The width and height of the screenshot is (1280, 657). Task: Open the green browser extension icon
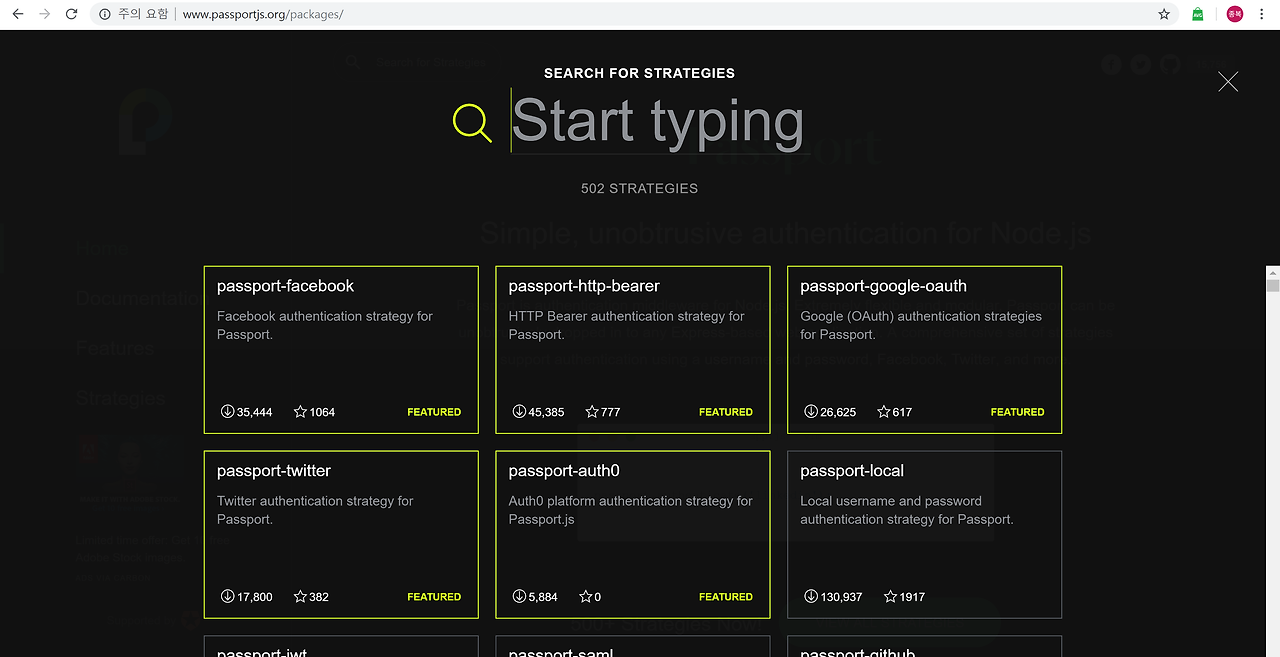1198,14
